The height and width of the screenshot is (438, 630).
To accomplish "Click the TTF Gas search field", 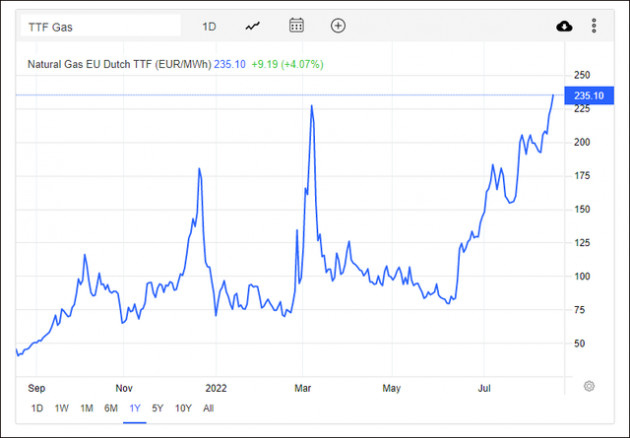I will click(100, 27).
